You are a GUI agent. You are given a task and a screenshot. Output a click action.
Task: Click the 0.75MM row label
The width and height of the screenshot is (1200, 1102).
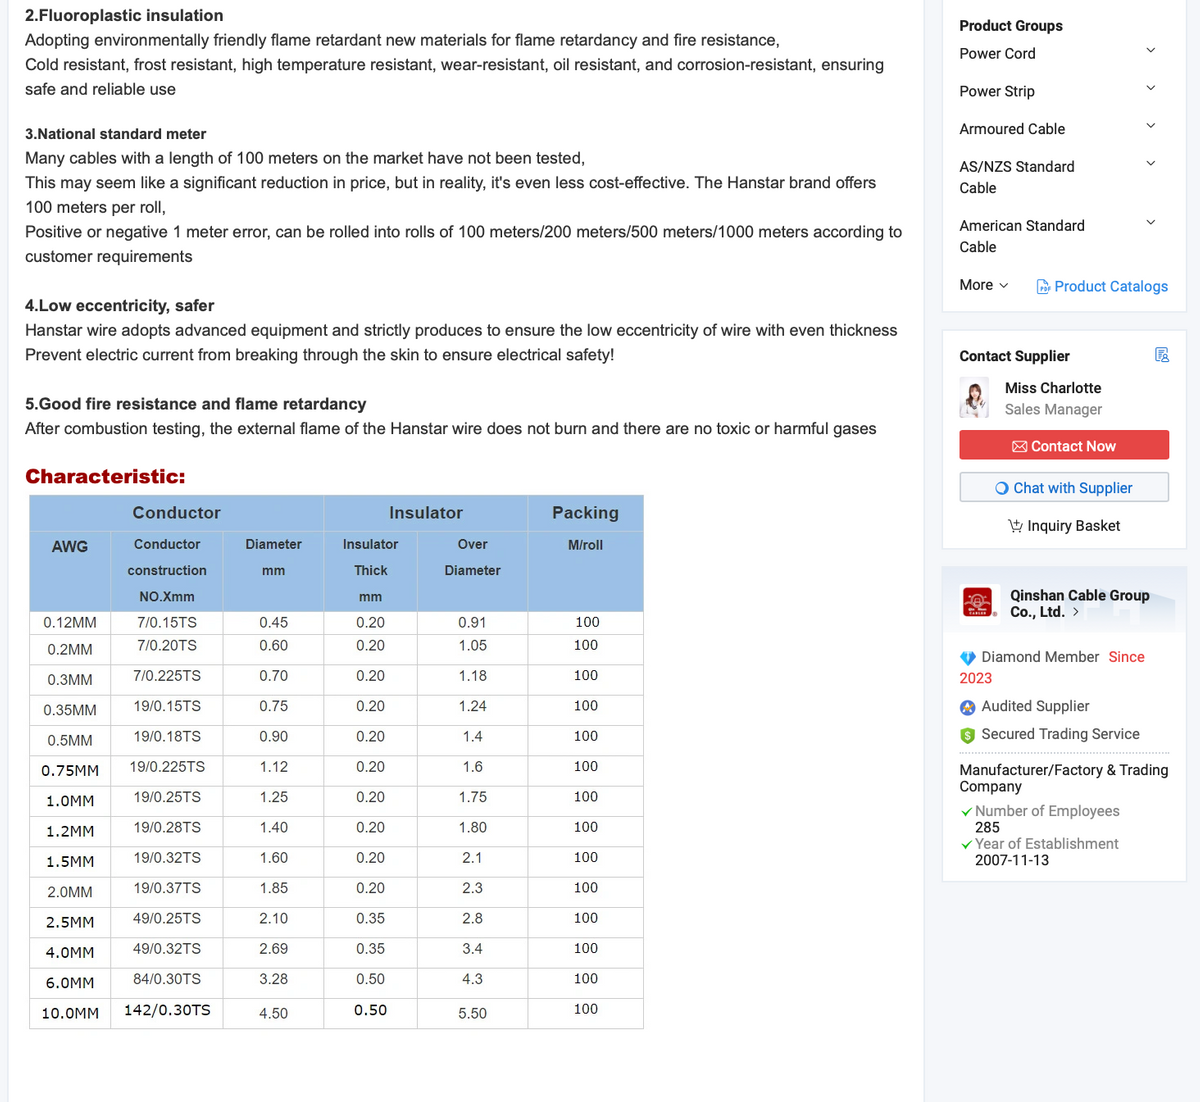(x=70, y=771)
